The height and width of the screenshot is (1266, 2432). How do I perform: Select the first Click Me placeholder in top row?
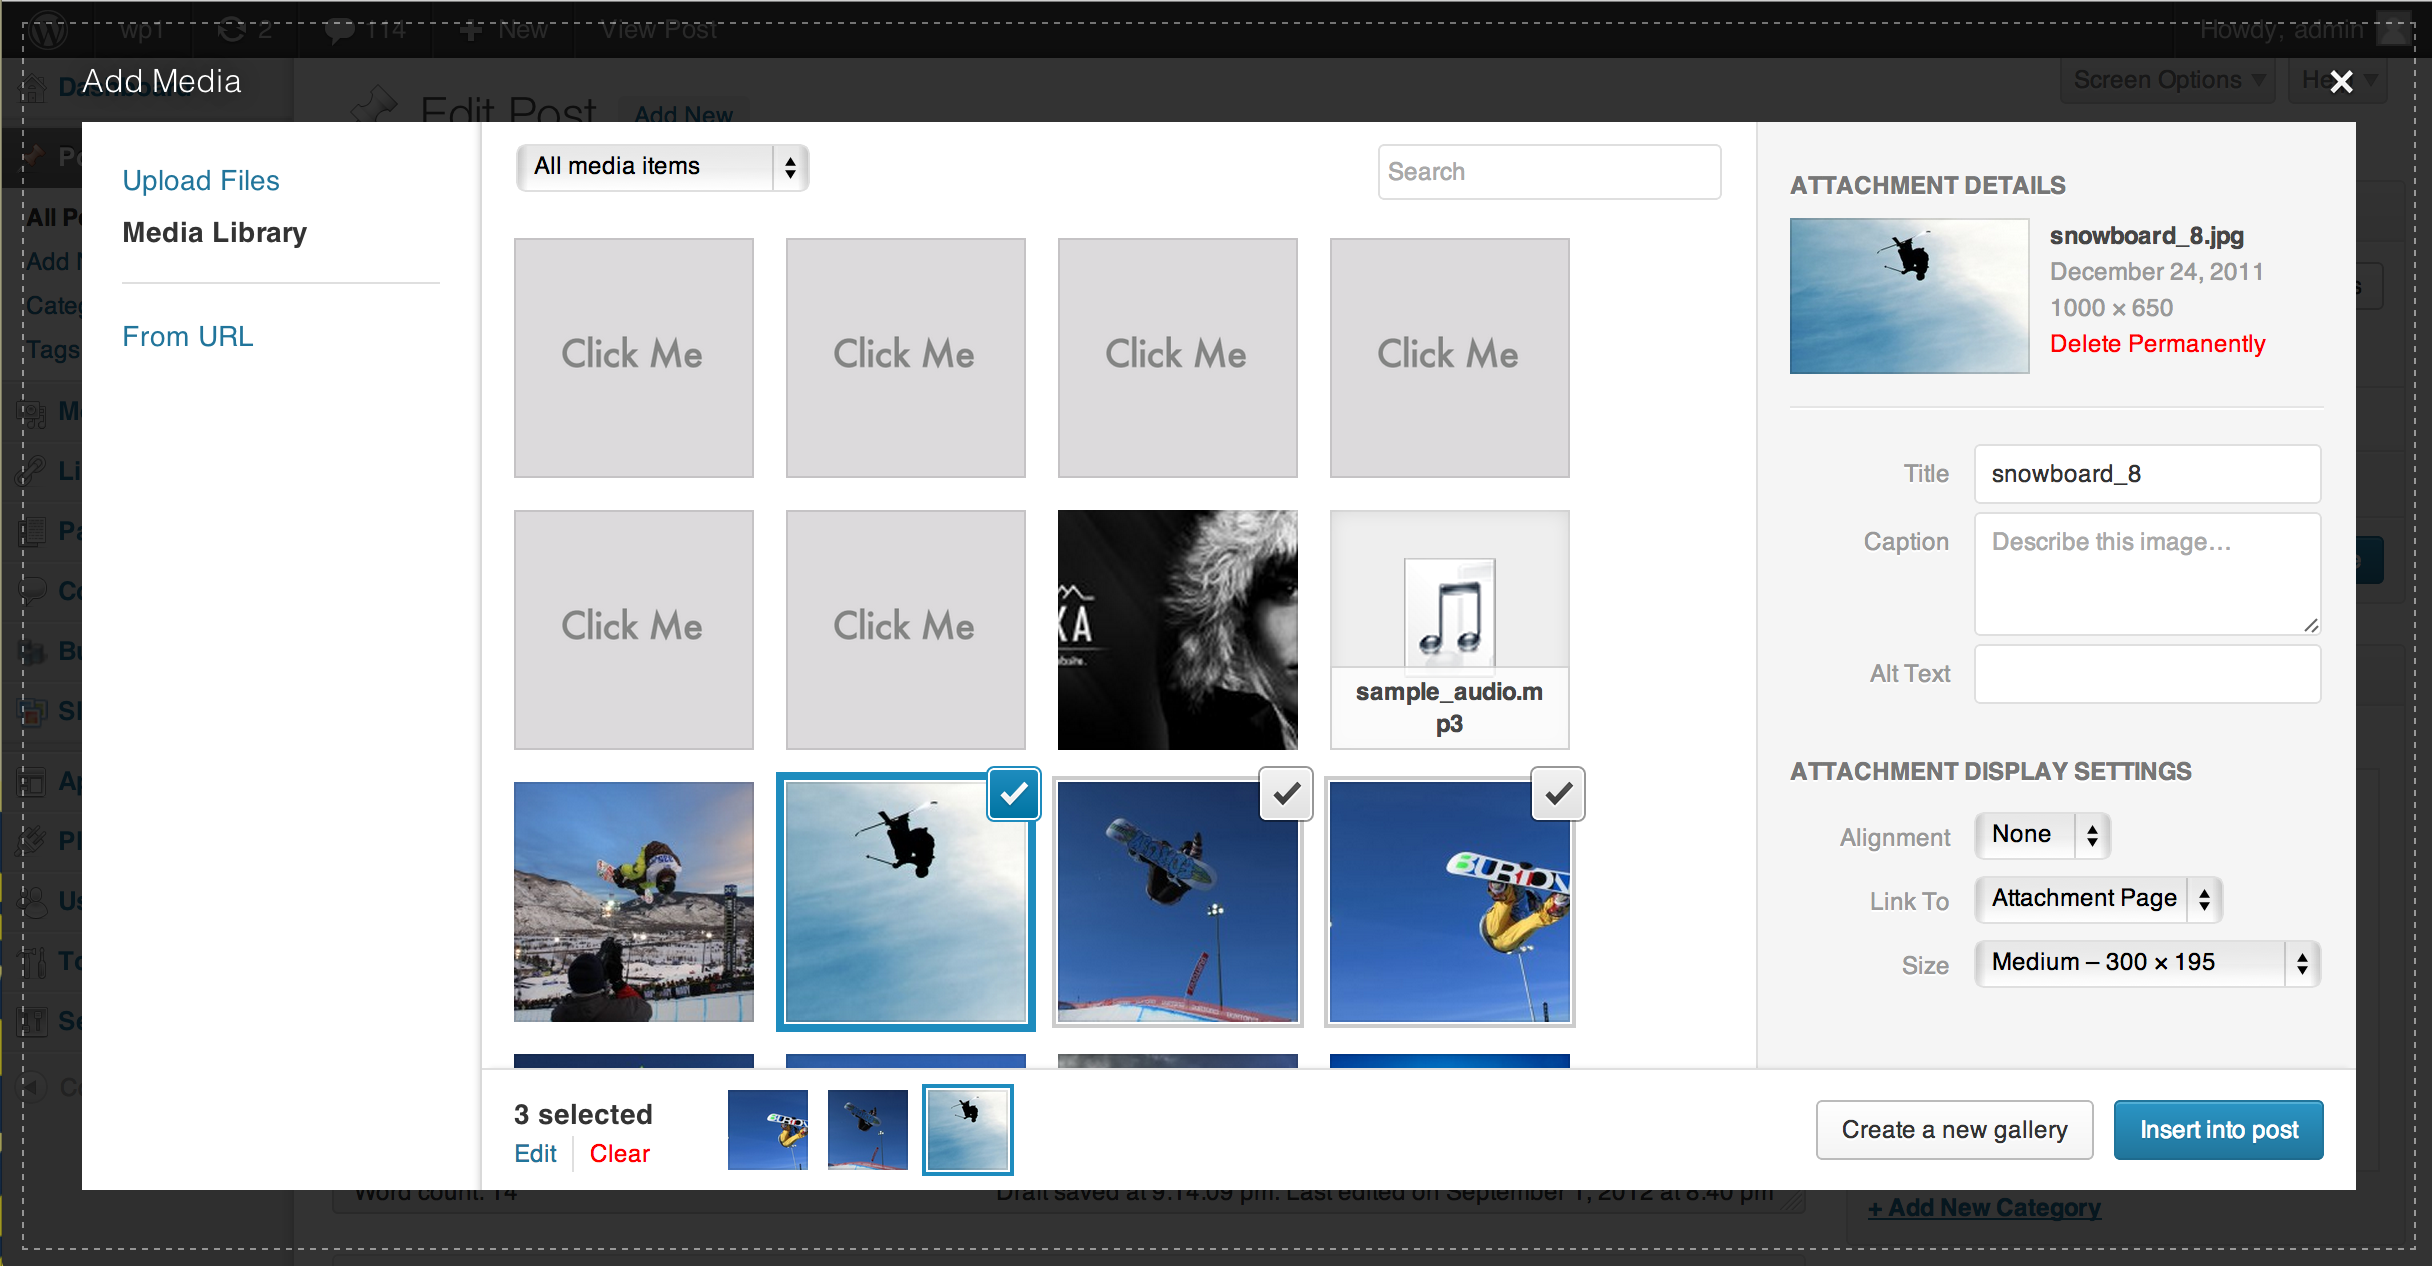634,358
